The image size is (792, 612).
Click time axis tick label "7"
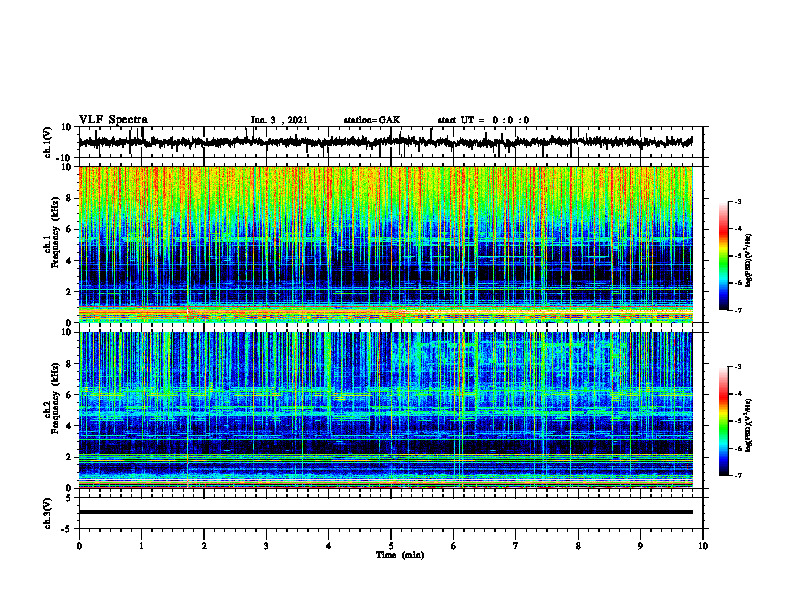pos(516,546)
